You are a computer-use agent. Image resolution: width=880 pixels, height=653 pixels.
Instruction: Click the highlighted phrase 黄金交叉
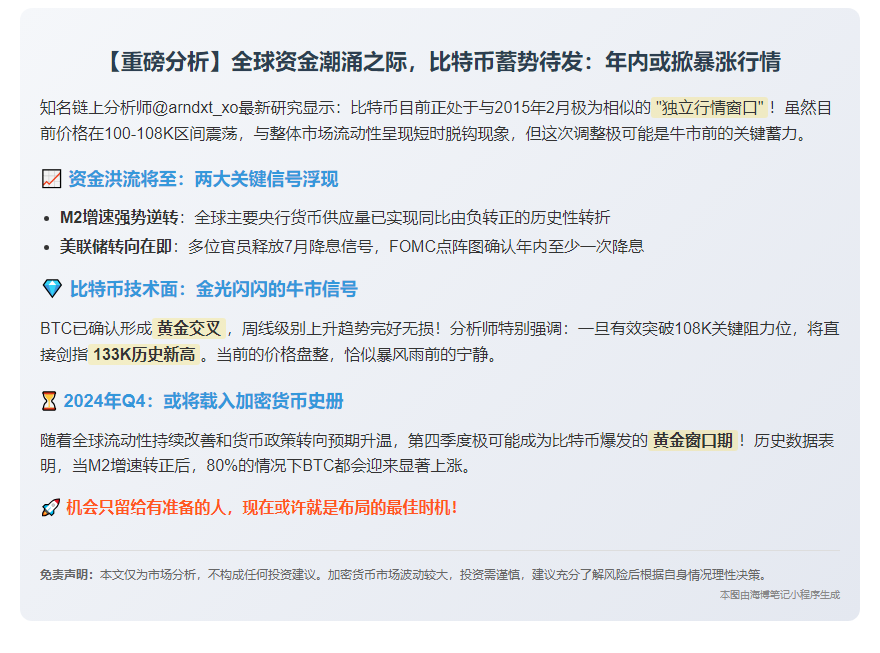(x=189, y=328)
